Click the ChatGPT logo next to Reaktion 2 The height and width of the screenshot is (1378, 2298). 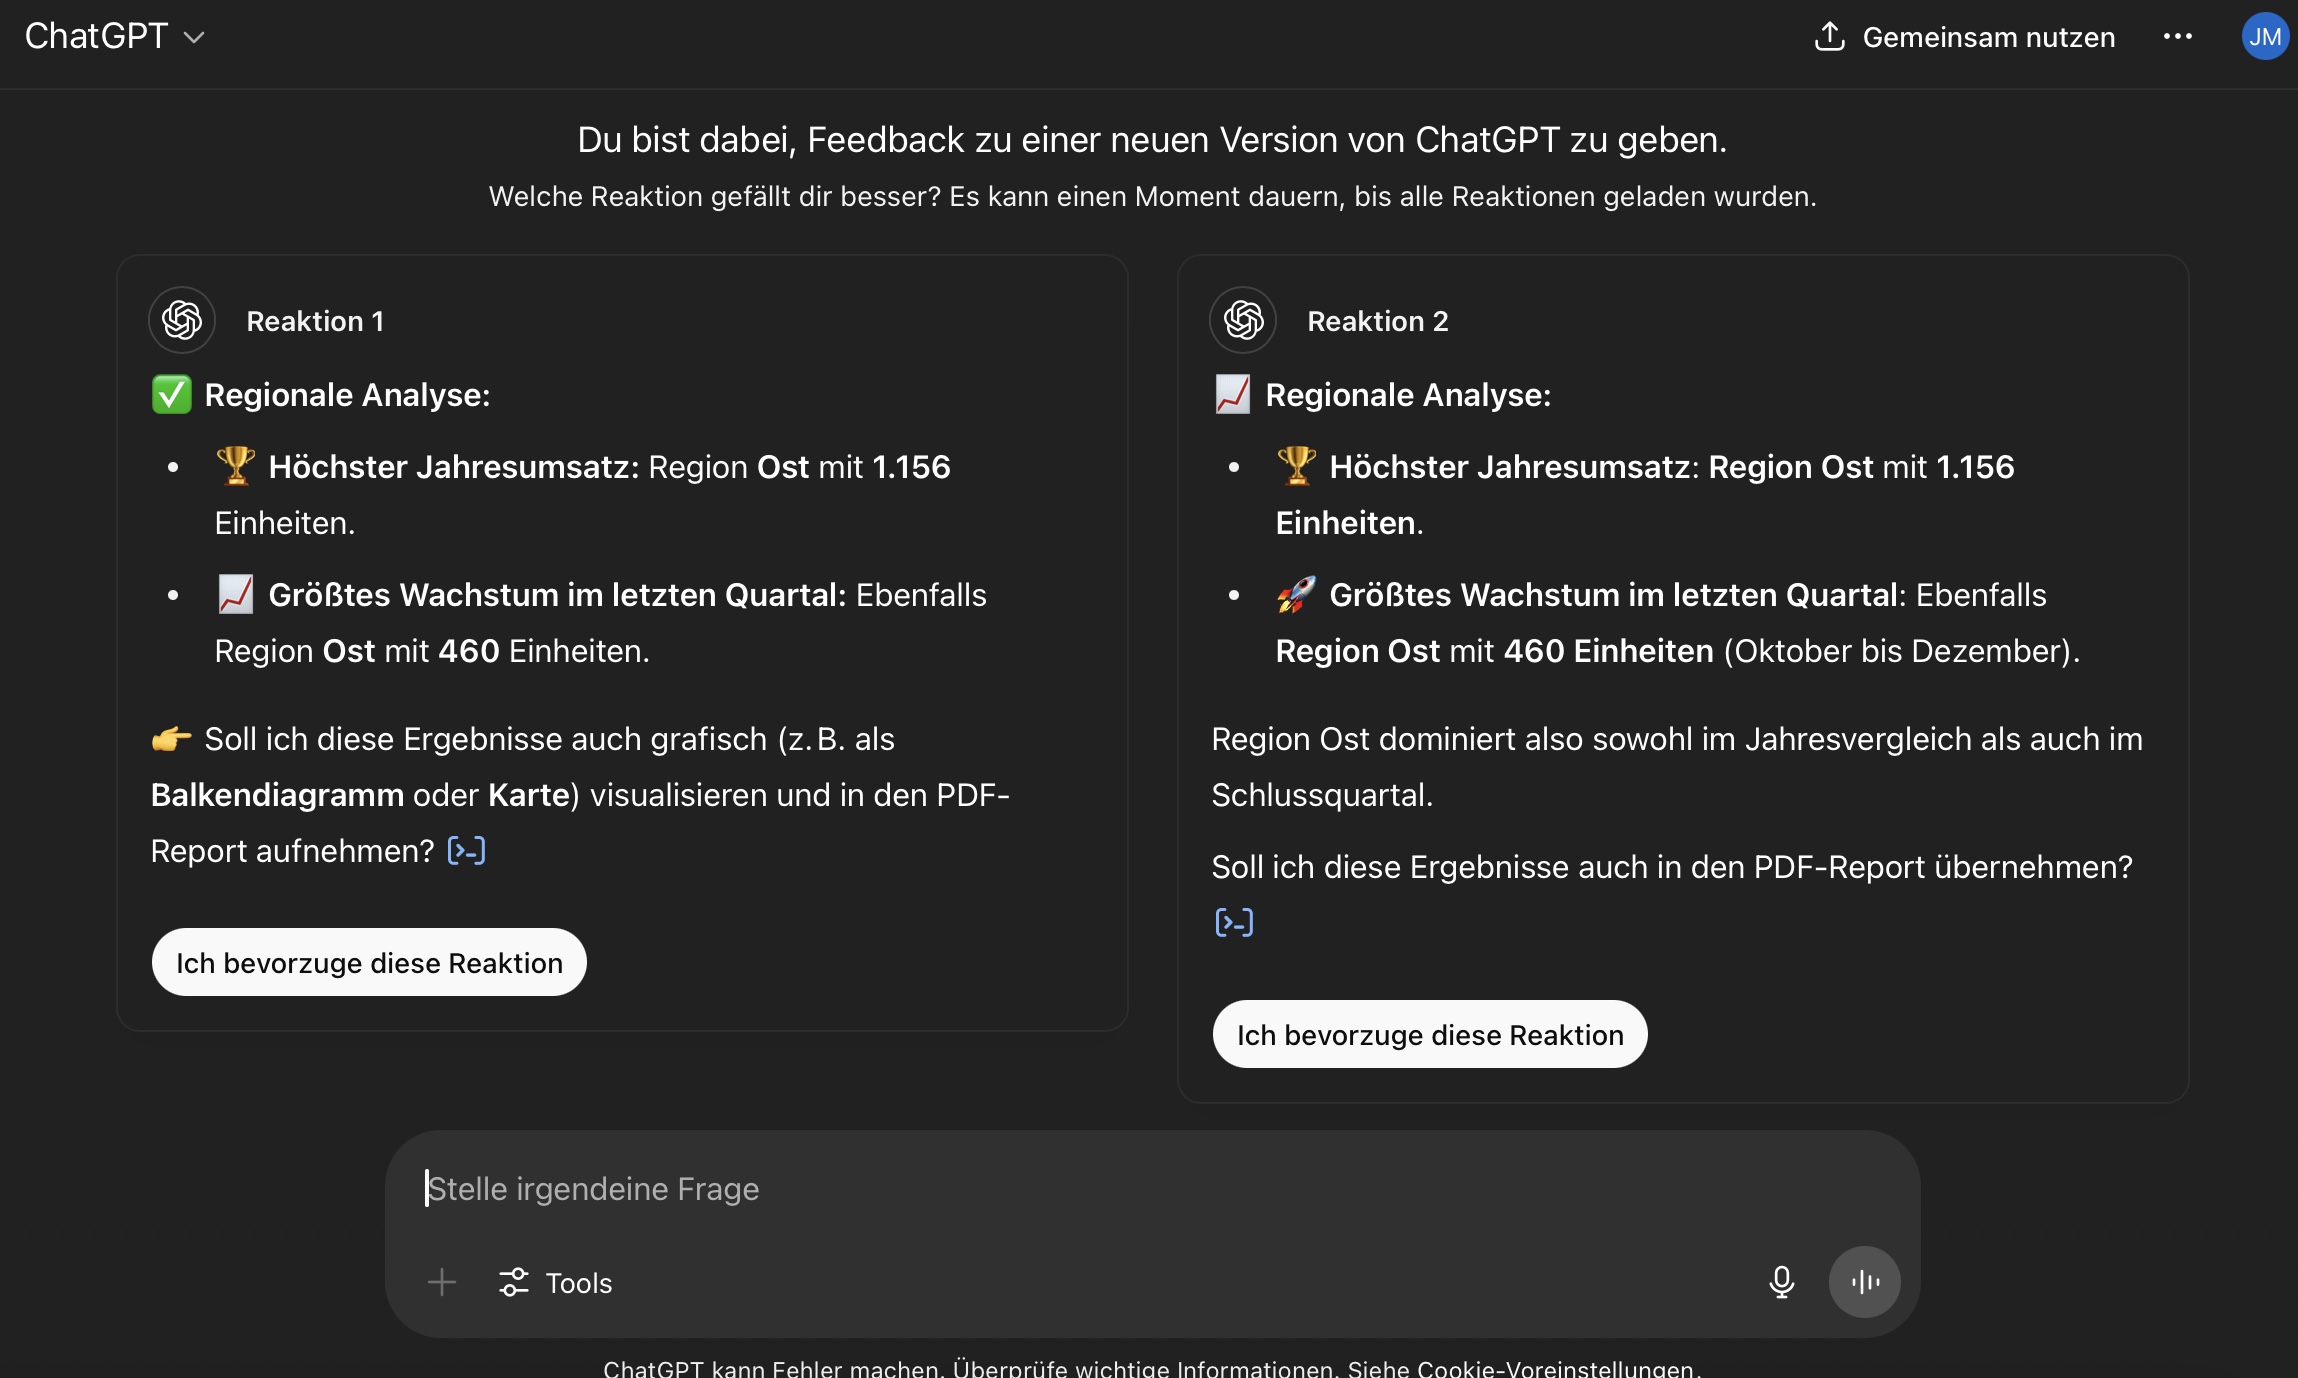1243,320
